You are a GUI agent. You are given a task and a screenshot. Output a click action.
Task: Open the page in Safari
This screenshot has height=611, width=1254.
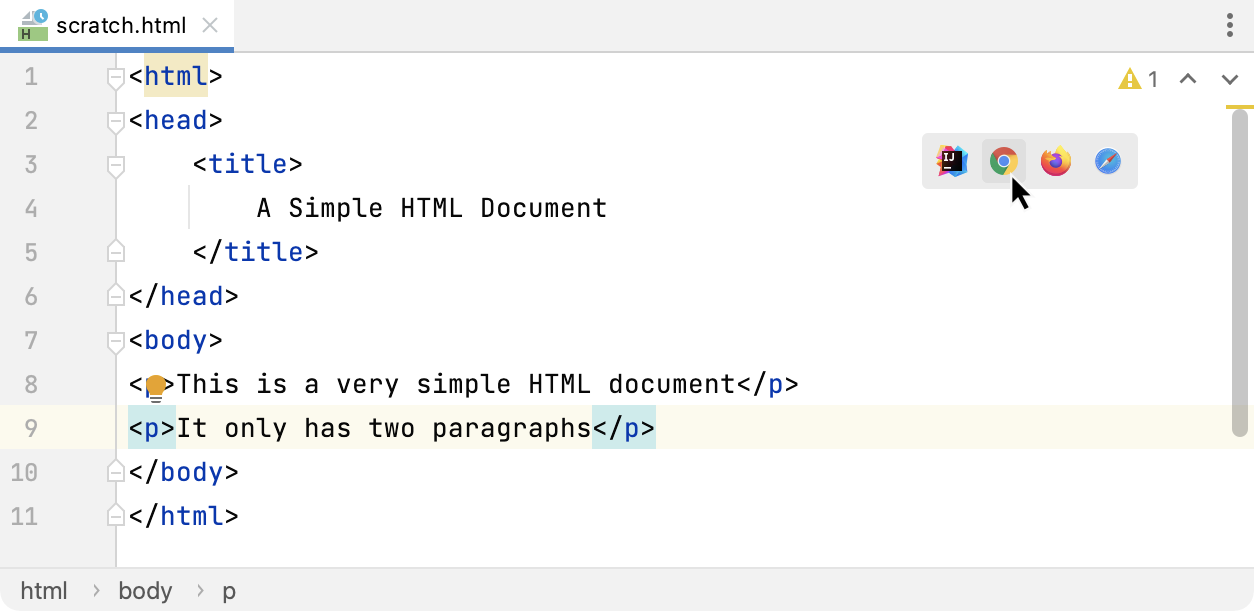[1107, 161]
